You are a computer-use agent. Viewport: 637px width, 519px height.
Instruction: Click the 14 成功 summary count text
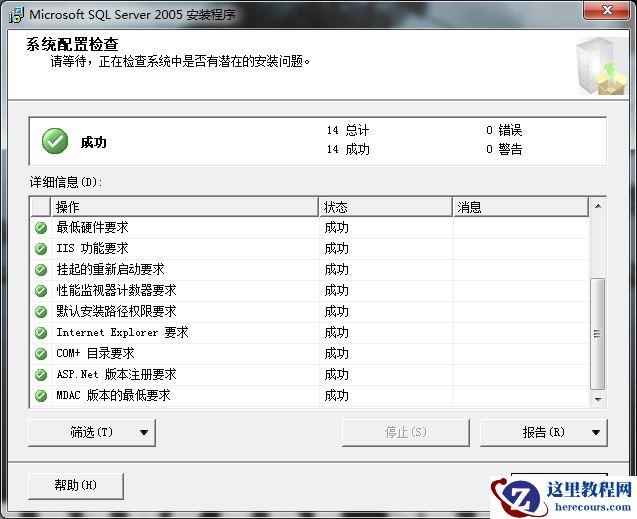pos(348,149)
